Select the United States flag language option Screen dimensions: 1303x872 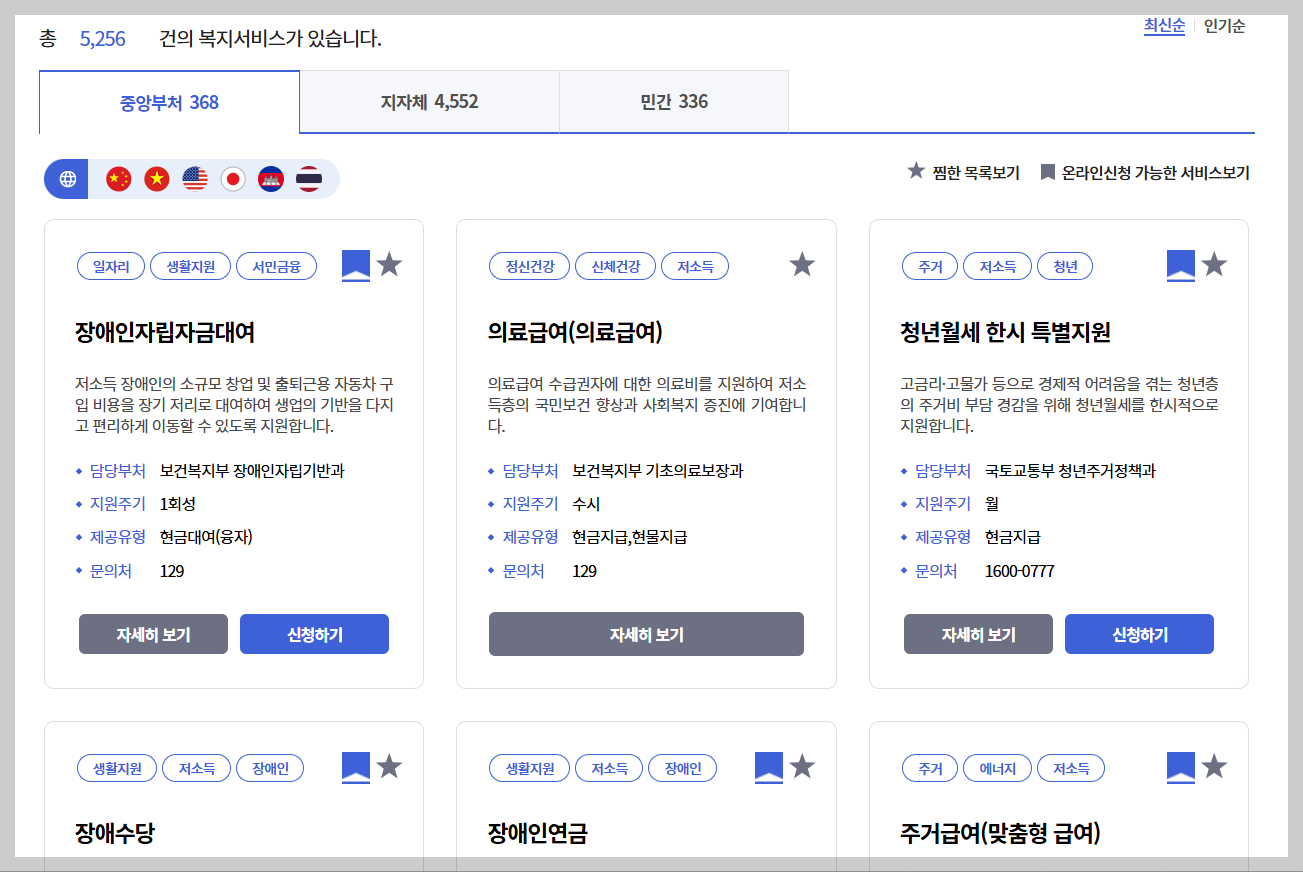195,179
